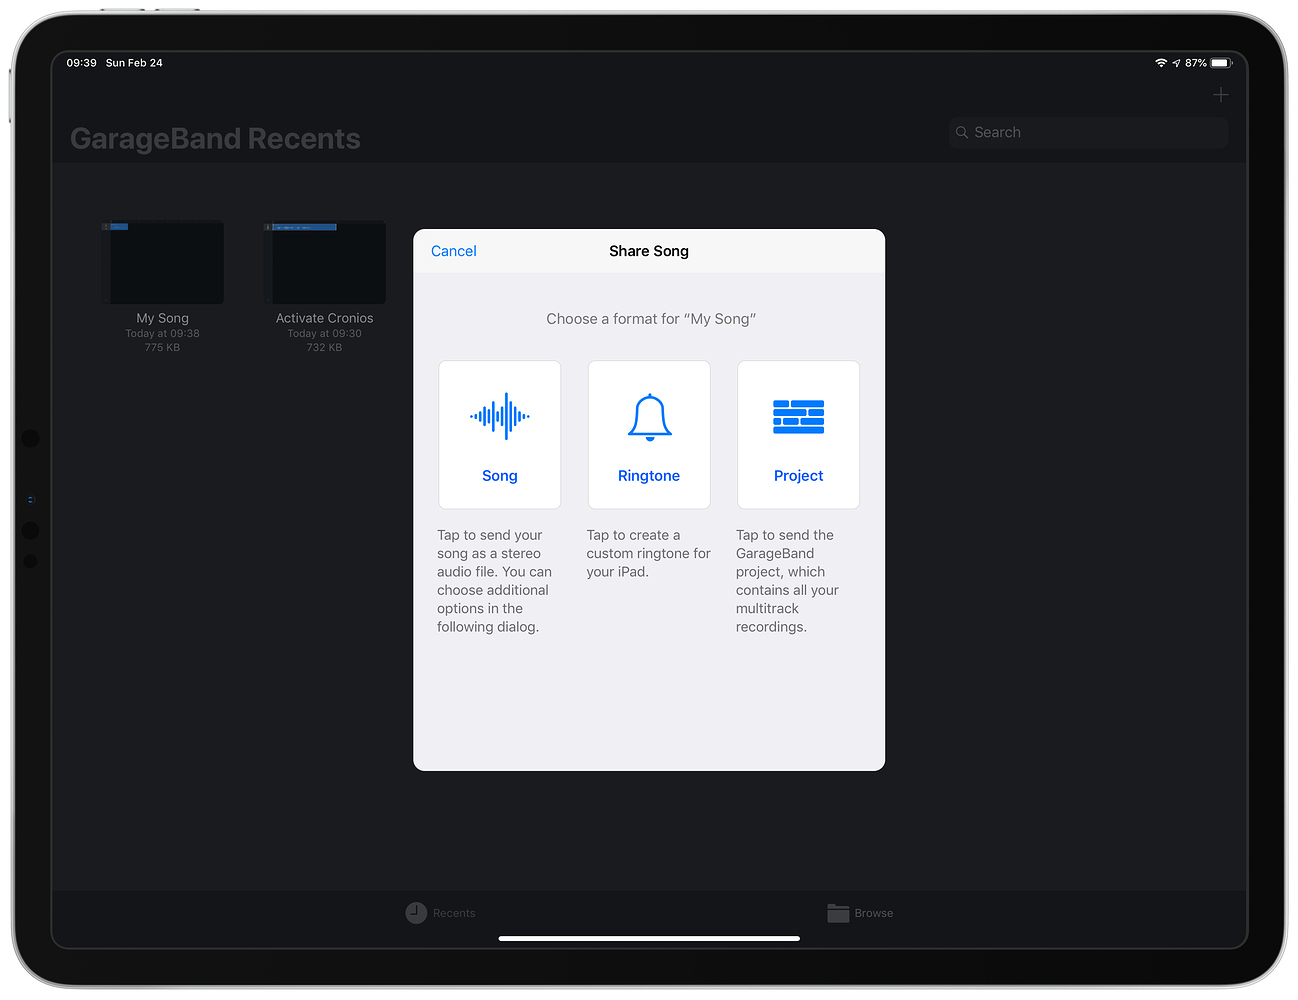Tap the home indicator bar
Screen dimensions: 1298x1000
[x=649, y=938]
